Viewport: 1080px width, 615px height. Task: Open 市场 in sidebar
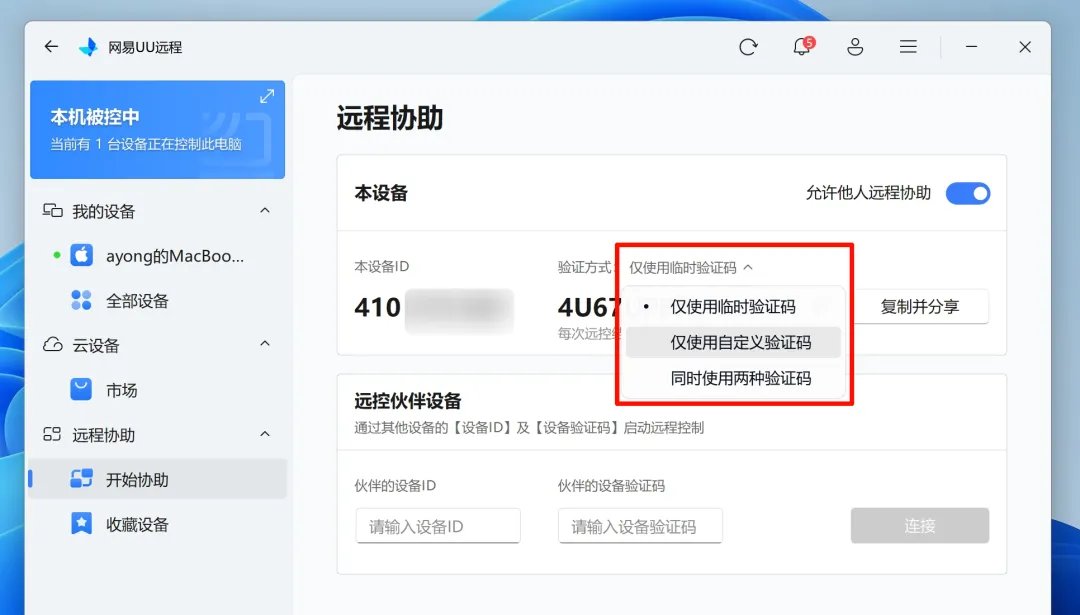[157, 390]
